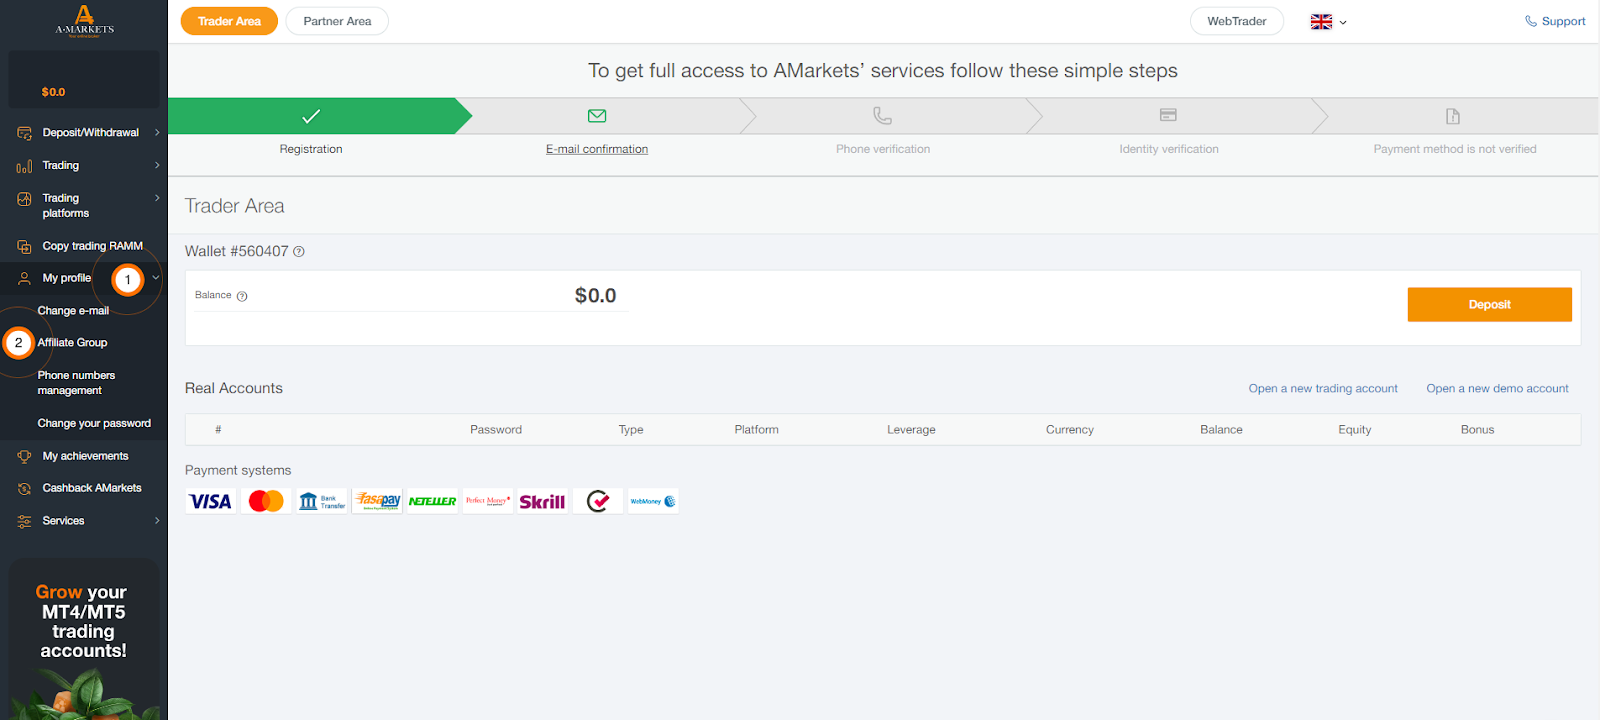Click the Bank Transfer payment logo
The image size is (1600, 720).
coord(321,501)
